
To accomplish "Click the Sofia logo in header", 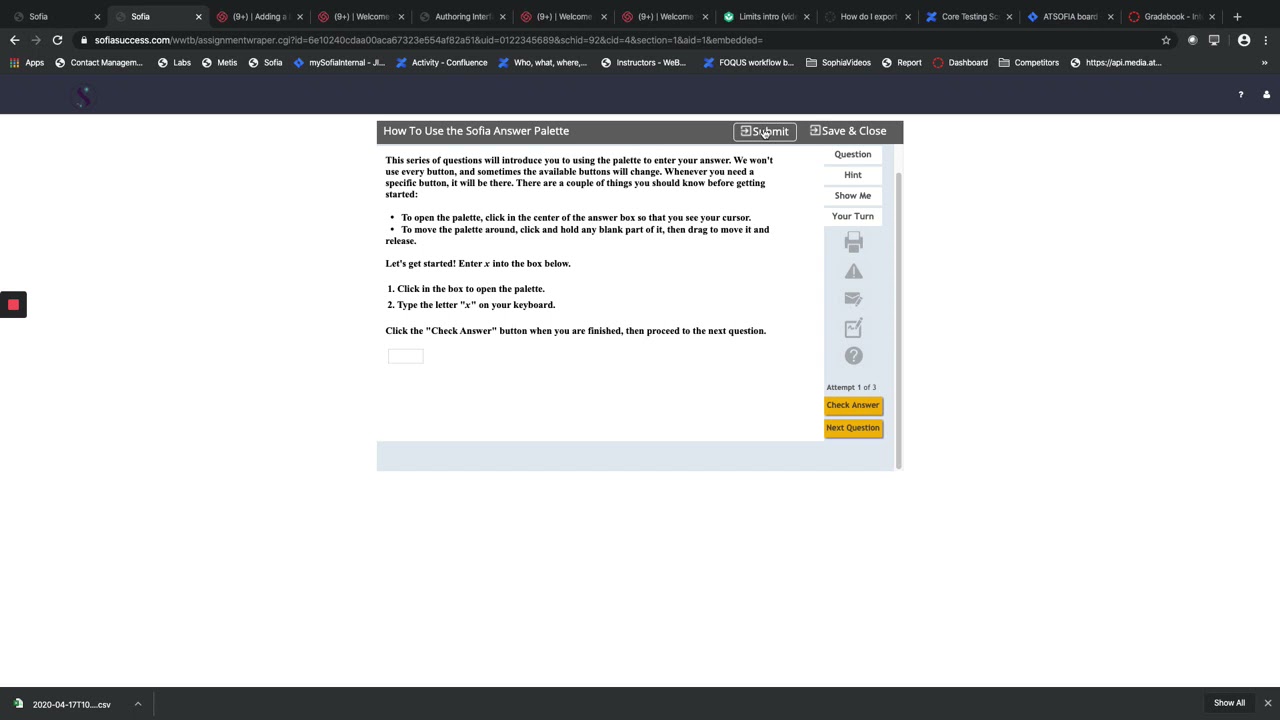I will click(x=84, y=96).
